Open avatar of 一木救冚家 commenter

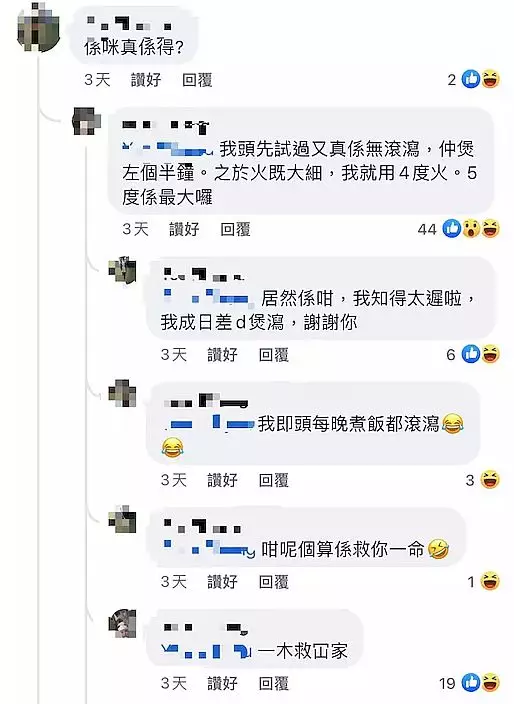(122, 623)
